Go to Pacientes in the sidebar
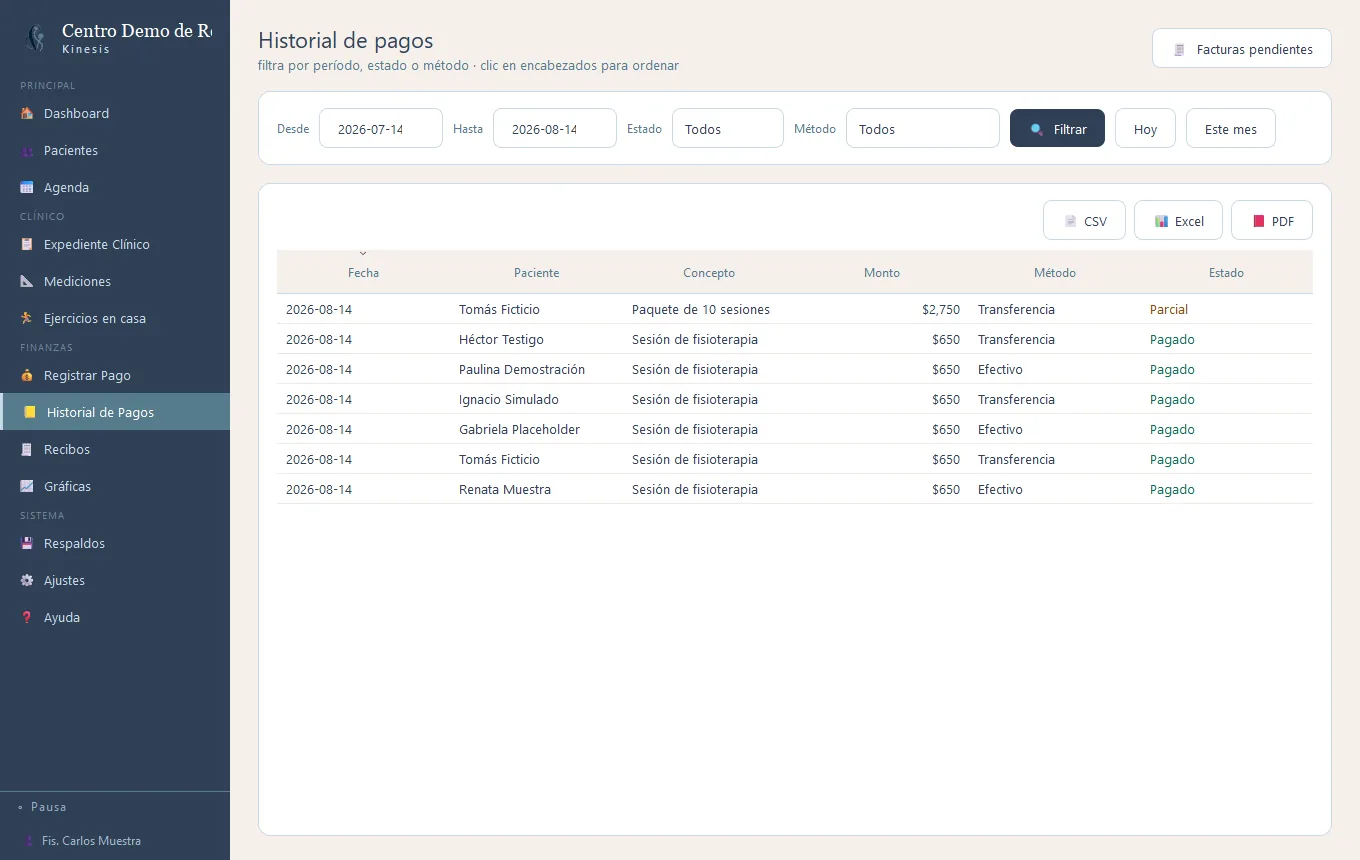The height and width of the screenshot is (860, 1360). coord(115,150)
